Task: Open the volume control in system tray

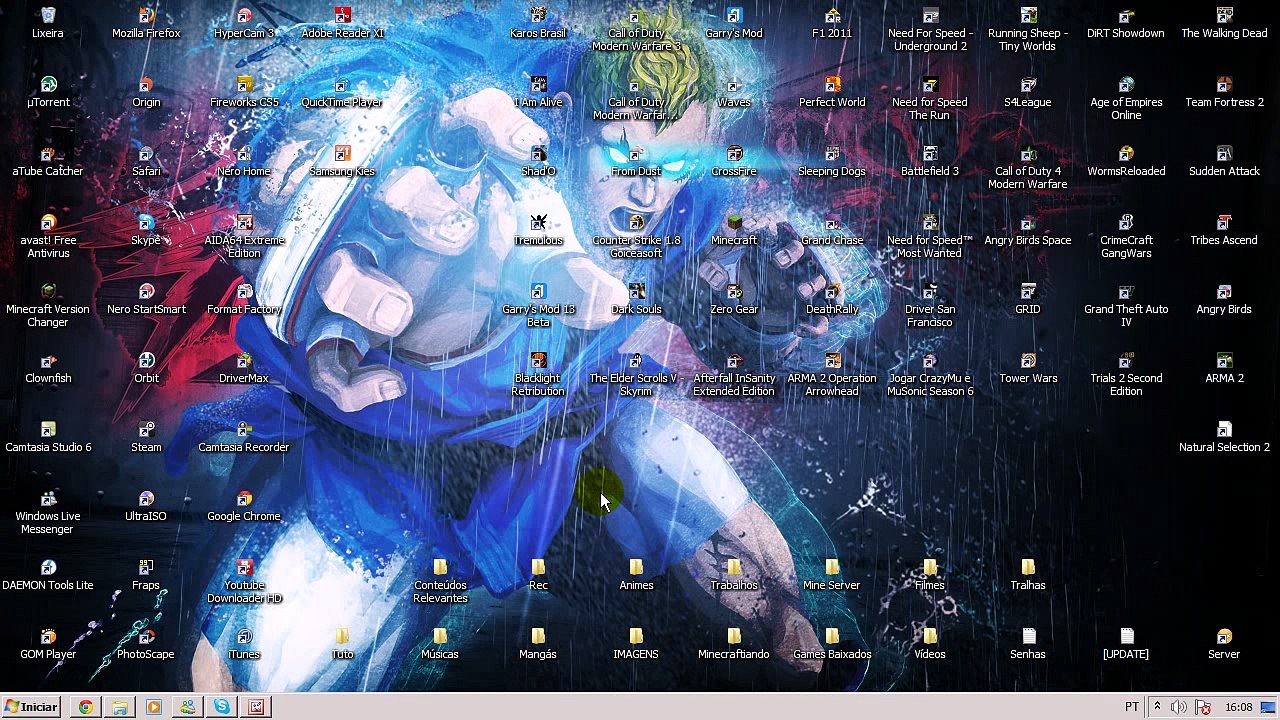Action: tap(1179, 707)
